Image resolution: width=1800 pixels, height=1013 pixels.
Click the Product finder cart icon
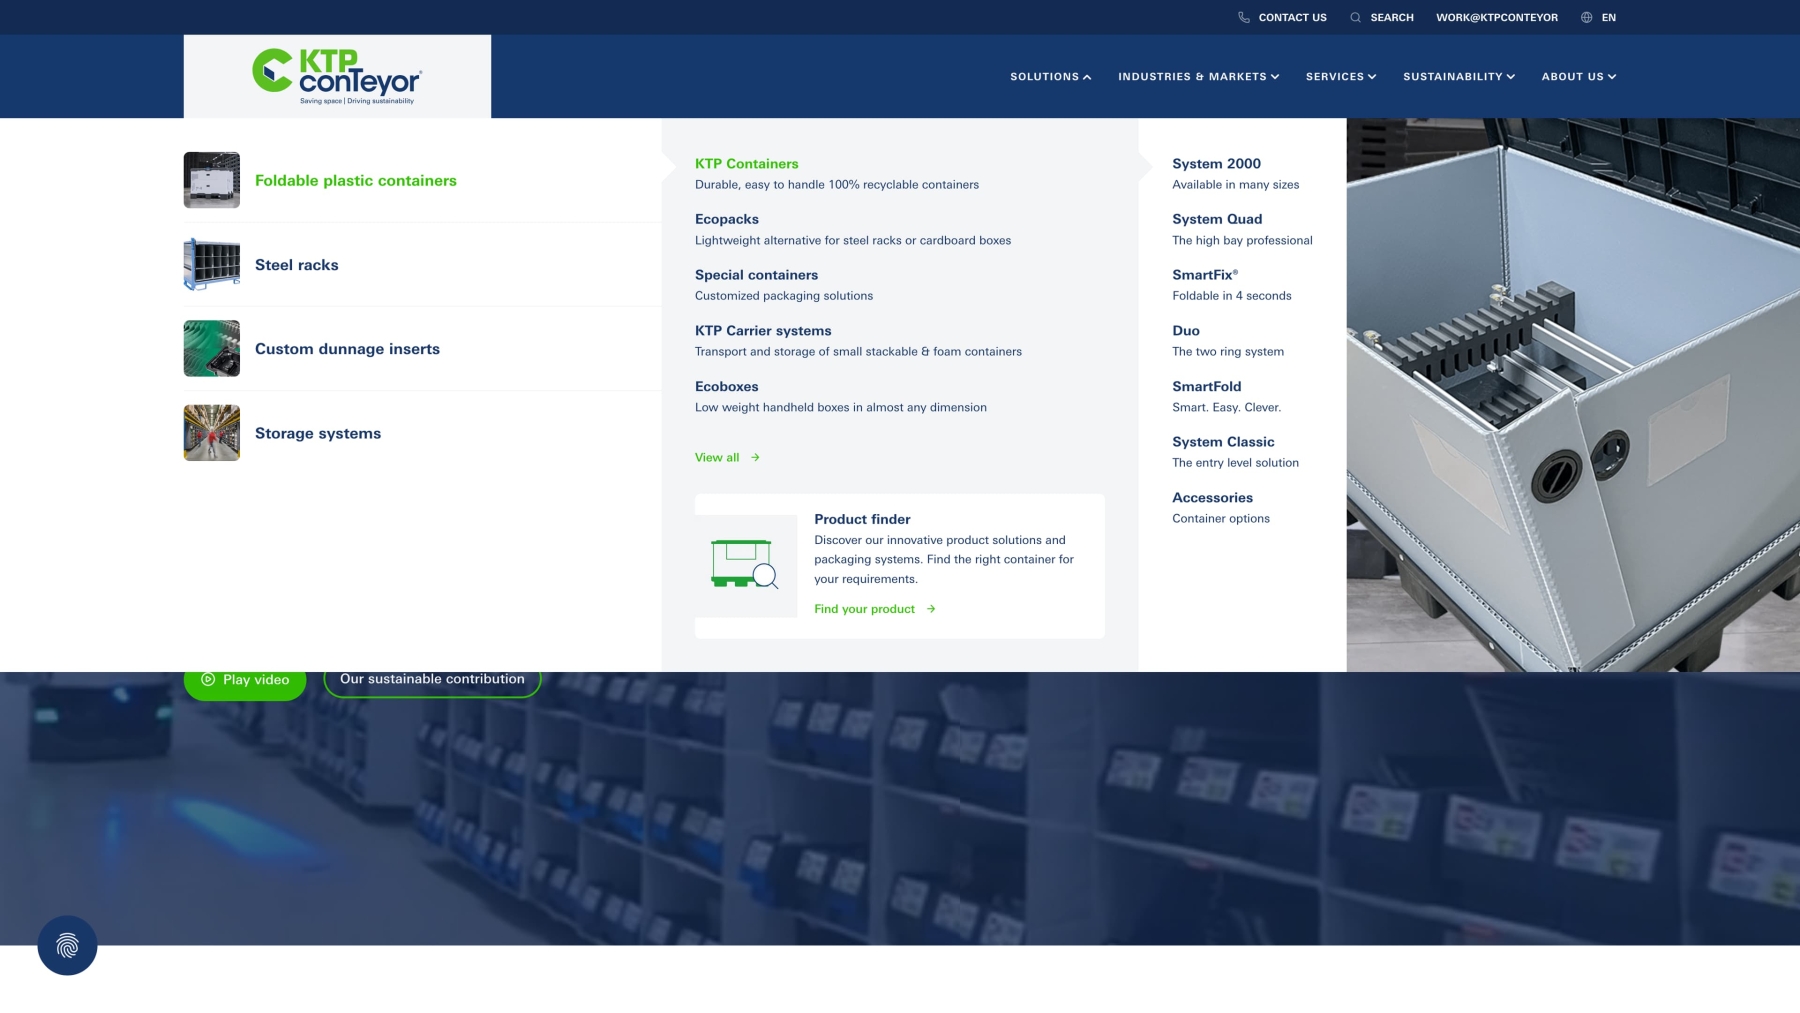744,565
